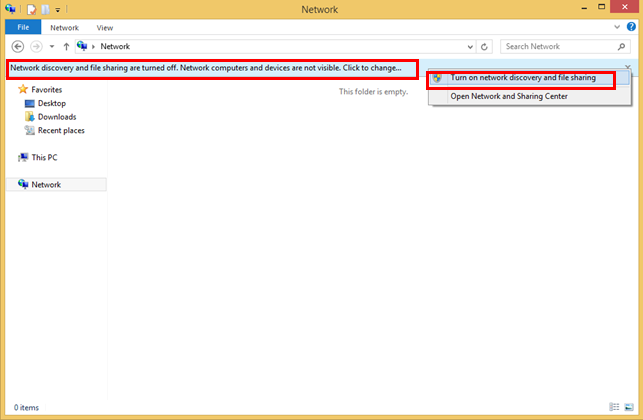Expand the ribbon with the chevron
The width and height of the screenshot is (643, 420).
click(x=617, y=27)
